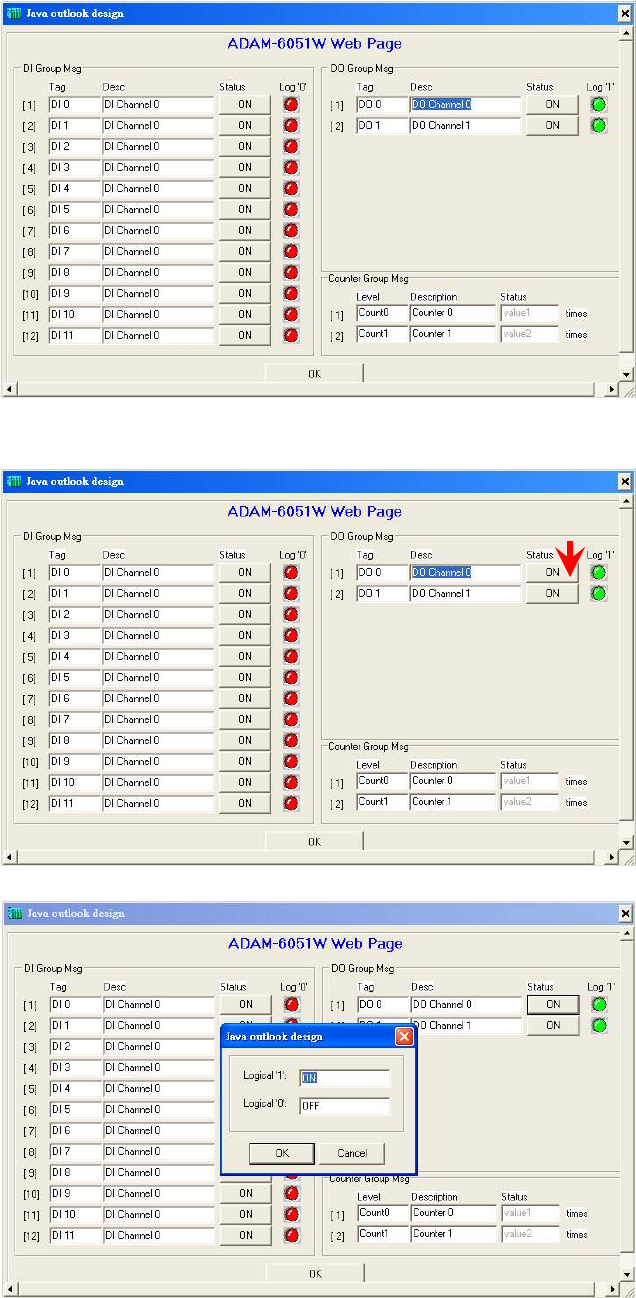Viewport: 636px width, 1298px height.
Task: In bottom window, click ON button for DO 1
Action: pos(553,1025)
